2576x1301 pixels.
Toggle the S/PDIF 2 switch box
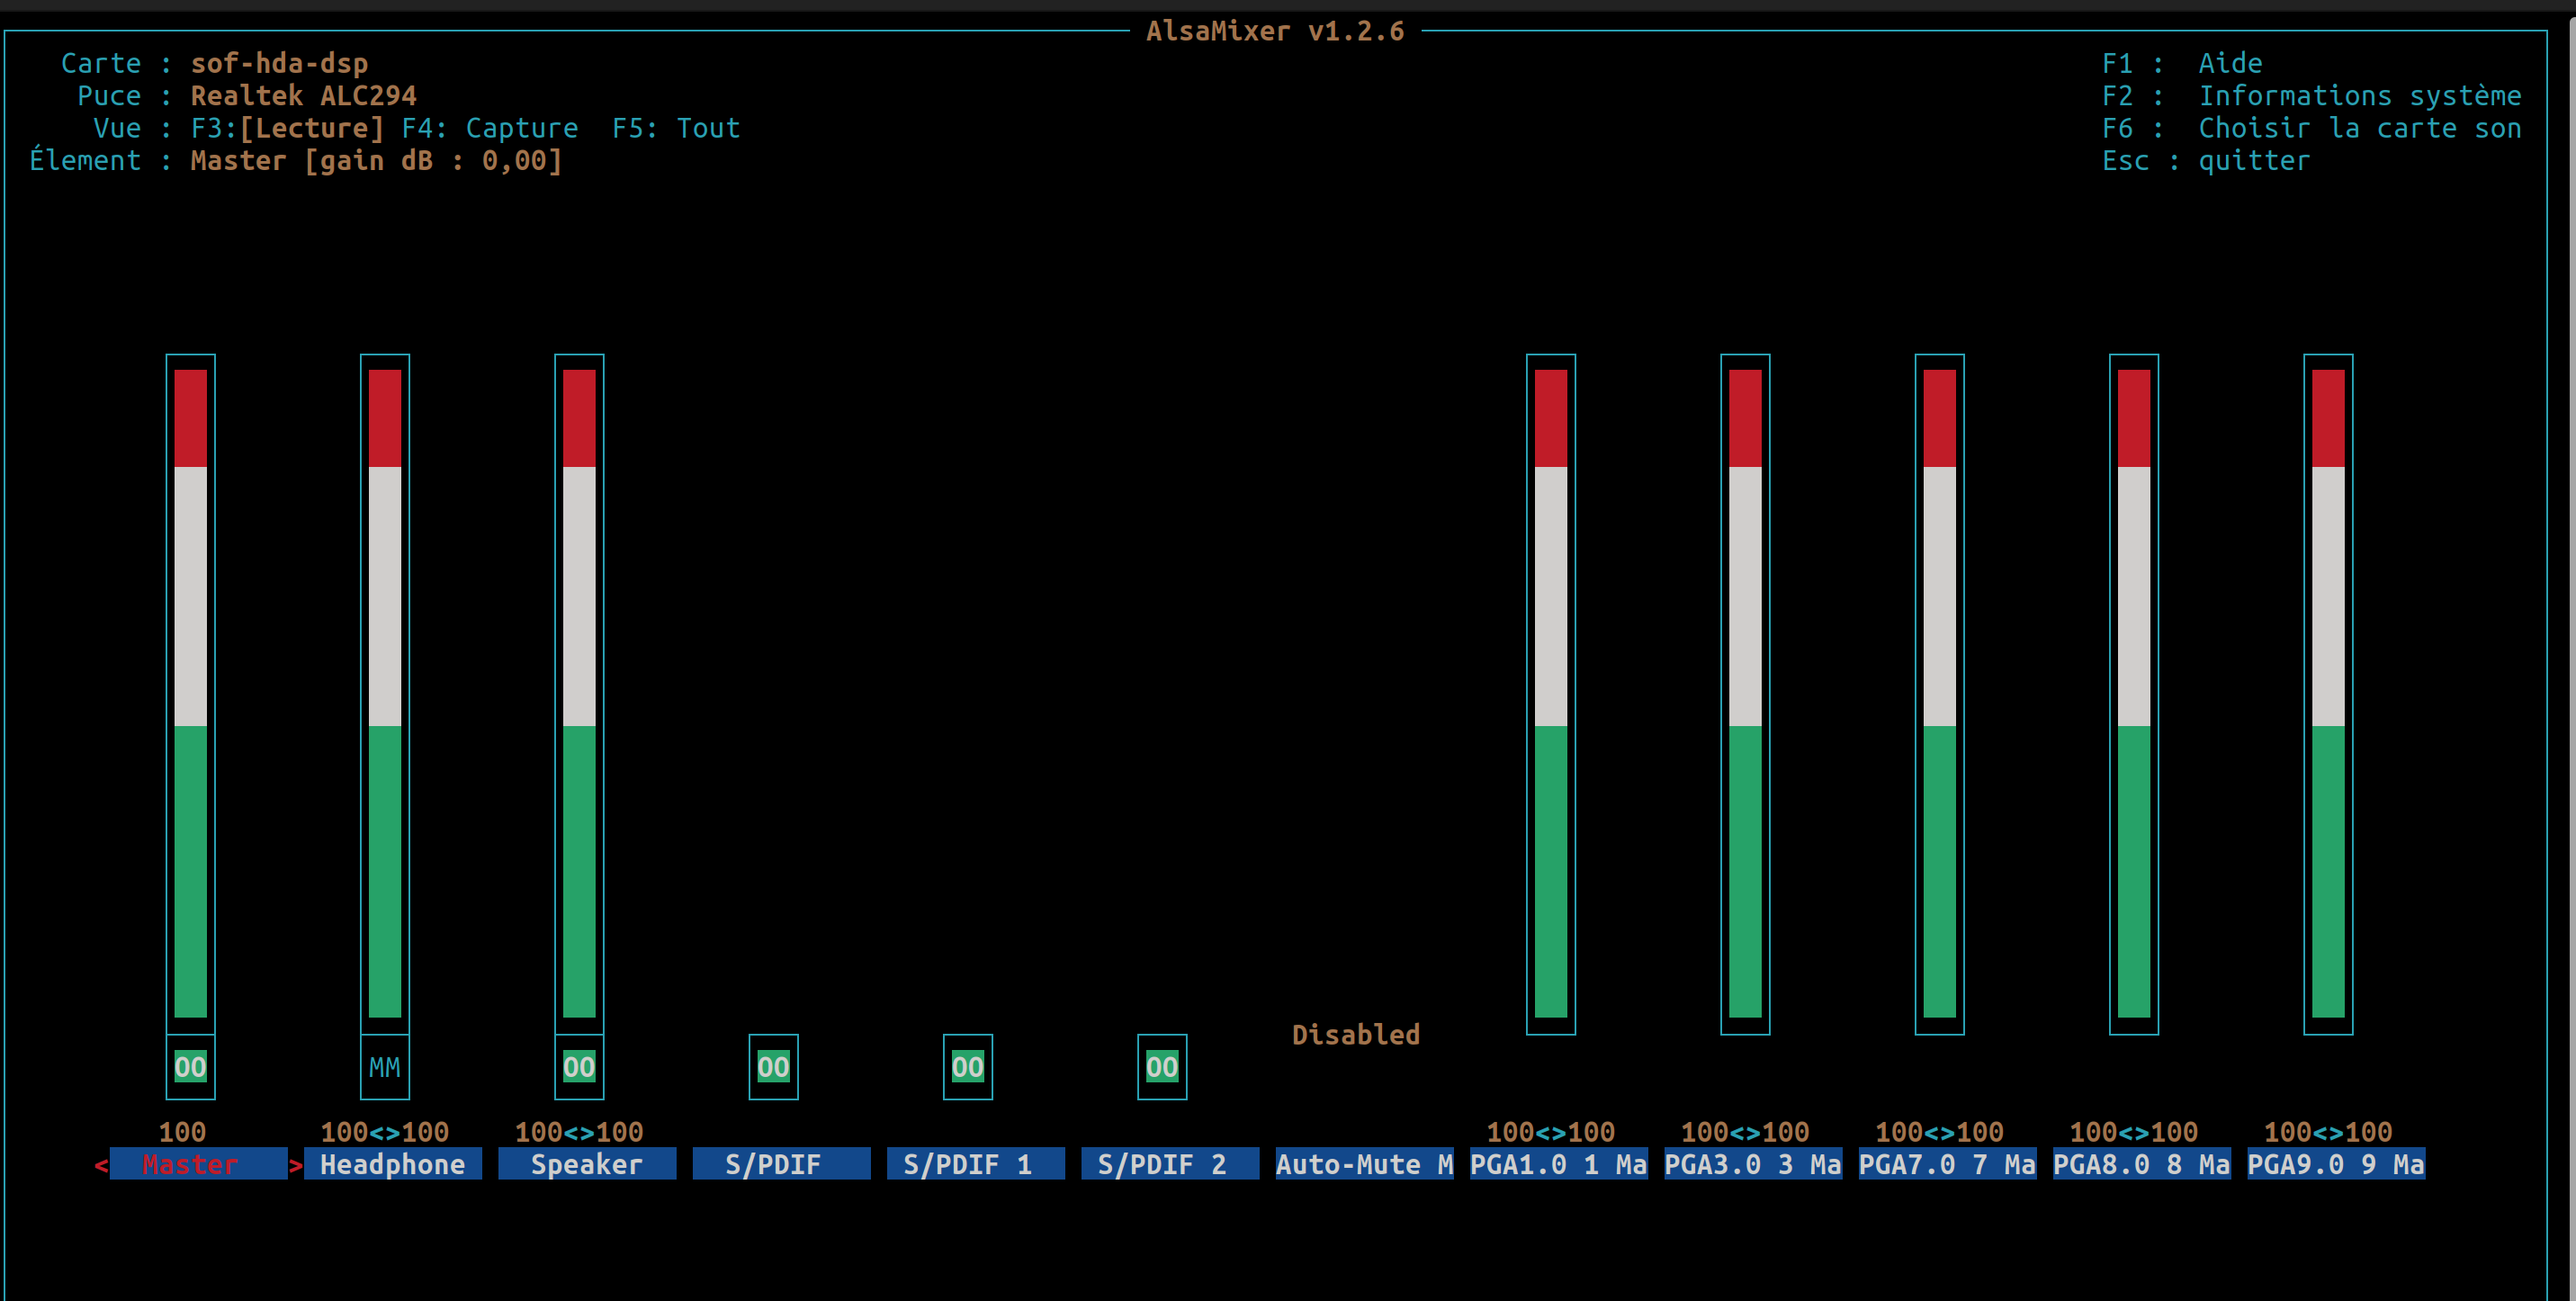[1162, 1067]
